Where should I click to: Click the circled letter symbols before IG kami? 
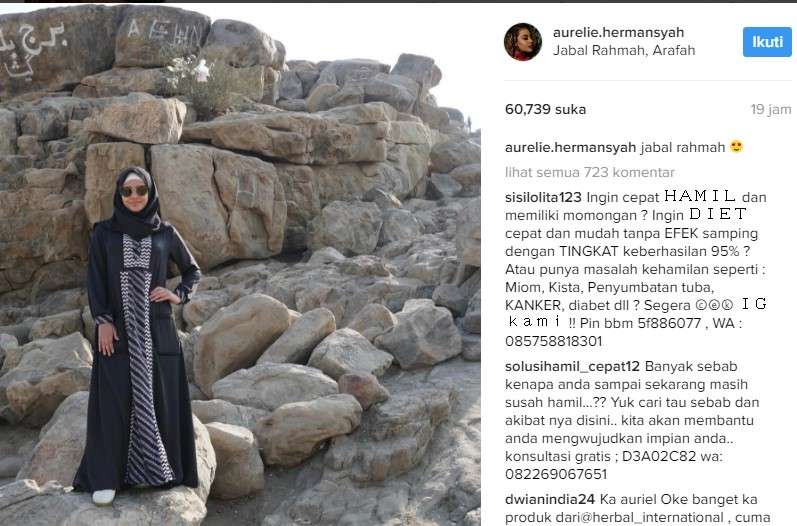coord(715,305)
